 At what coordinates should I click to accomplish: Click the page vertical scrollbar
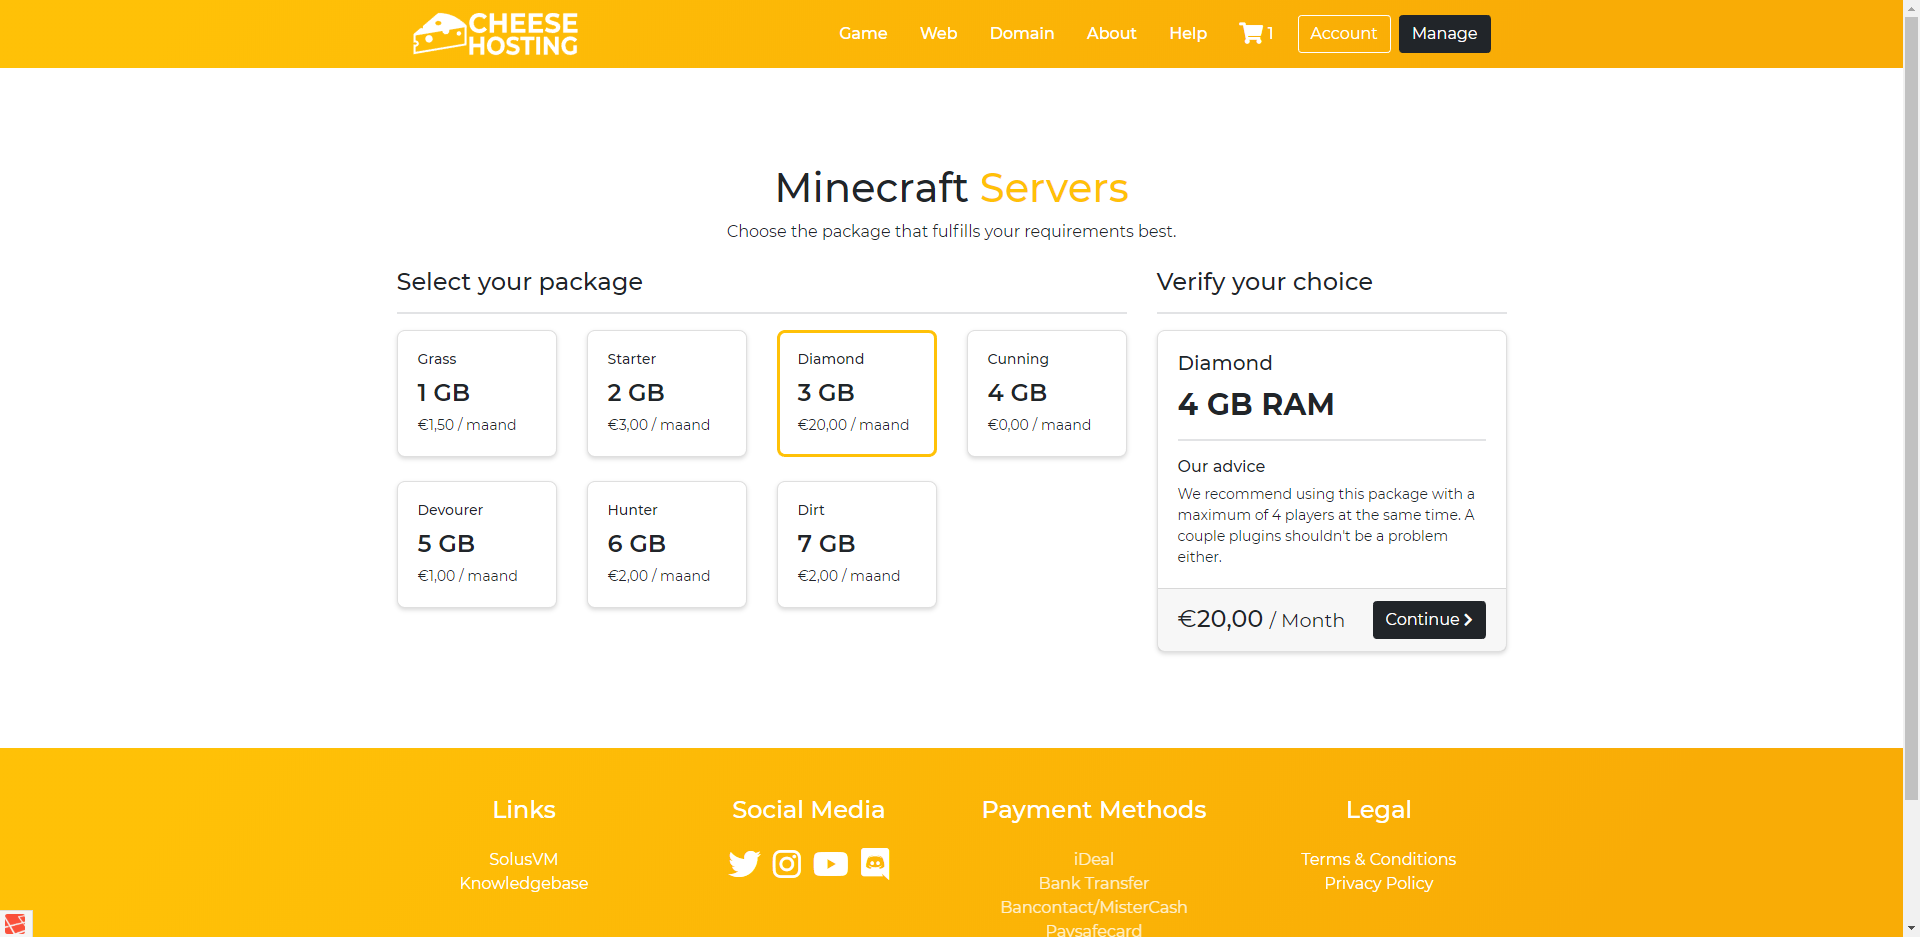(x=1911, y=400)
